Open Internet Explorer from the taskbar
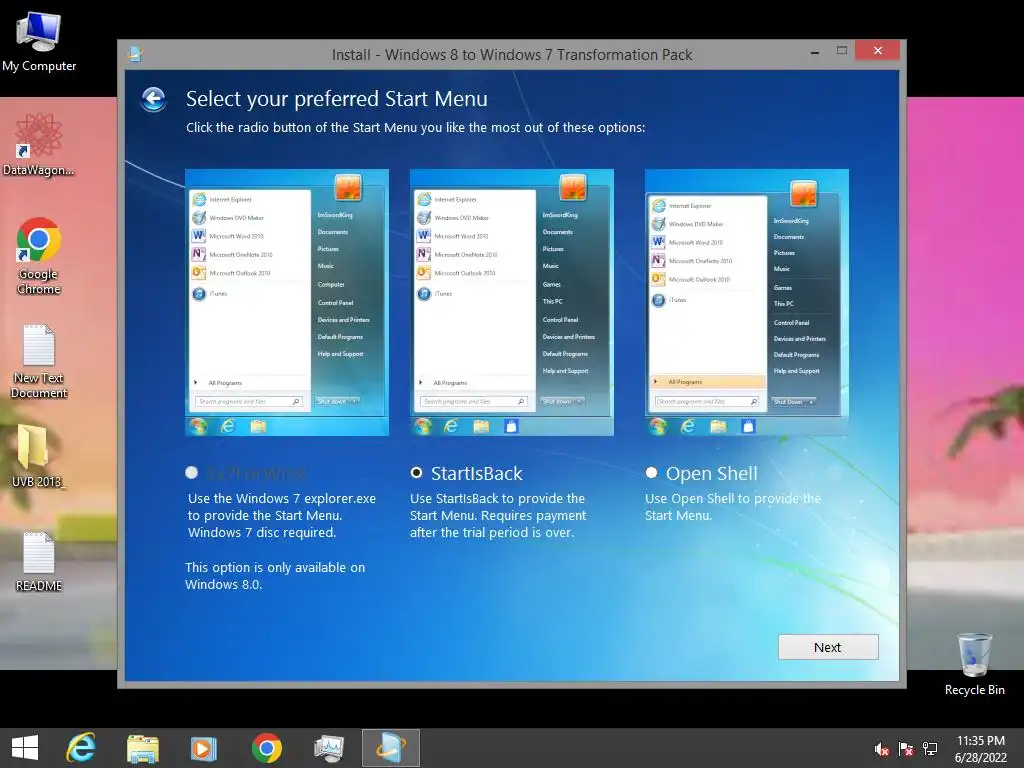 point(81,748)
